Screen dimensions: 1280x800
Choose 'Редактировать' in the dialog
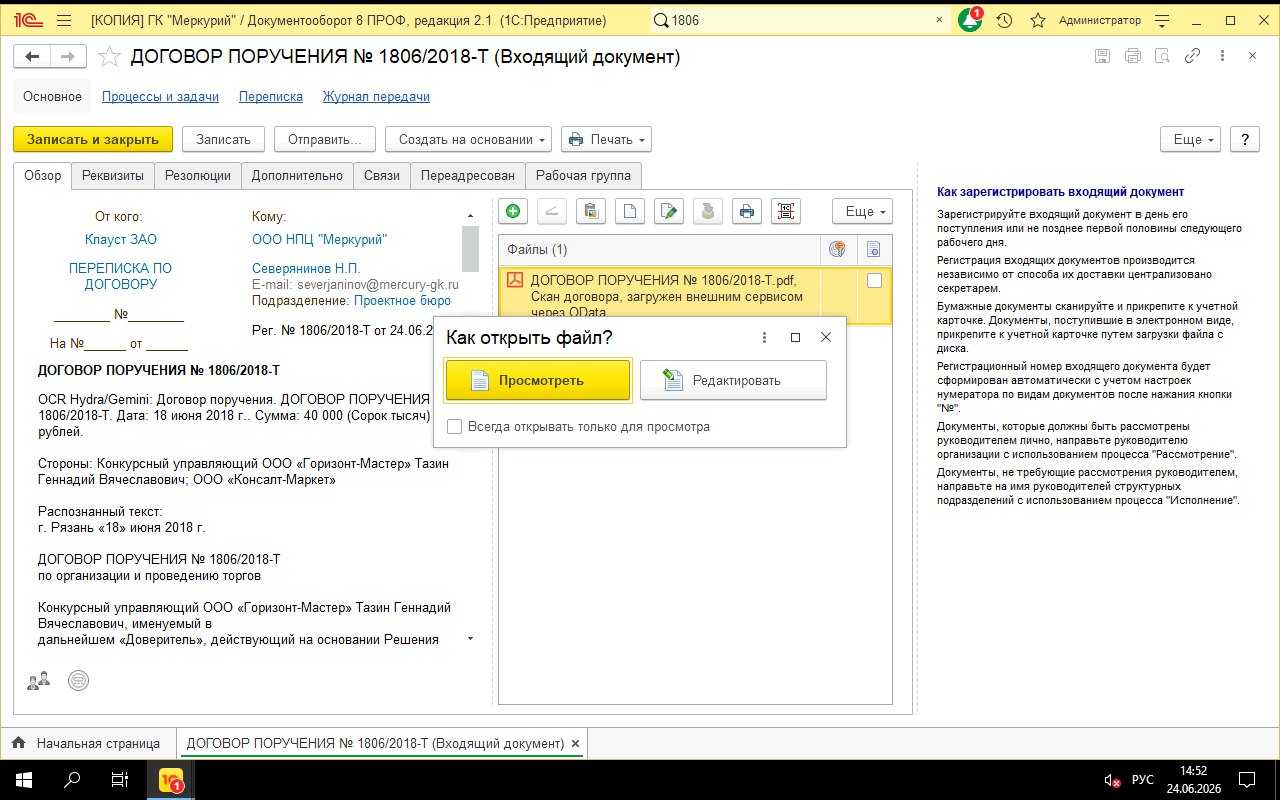tap(733, 380)
